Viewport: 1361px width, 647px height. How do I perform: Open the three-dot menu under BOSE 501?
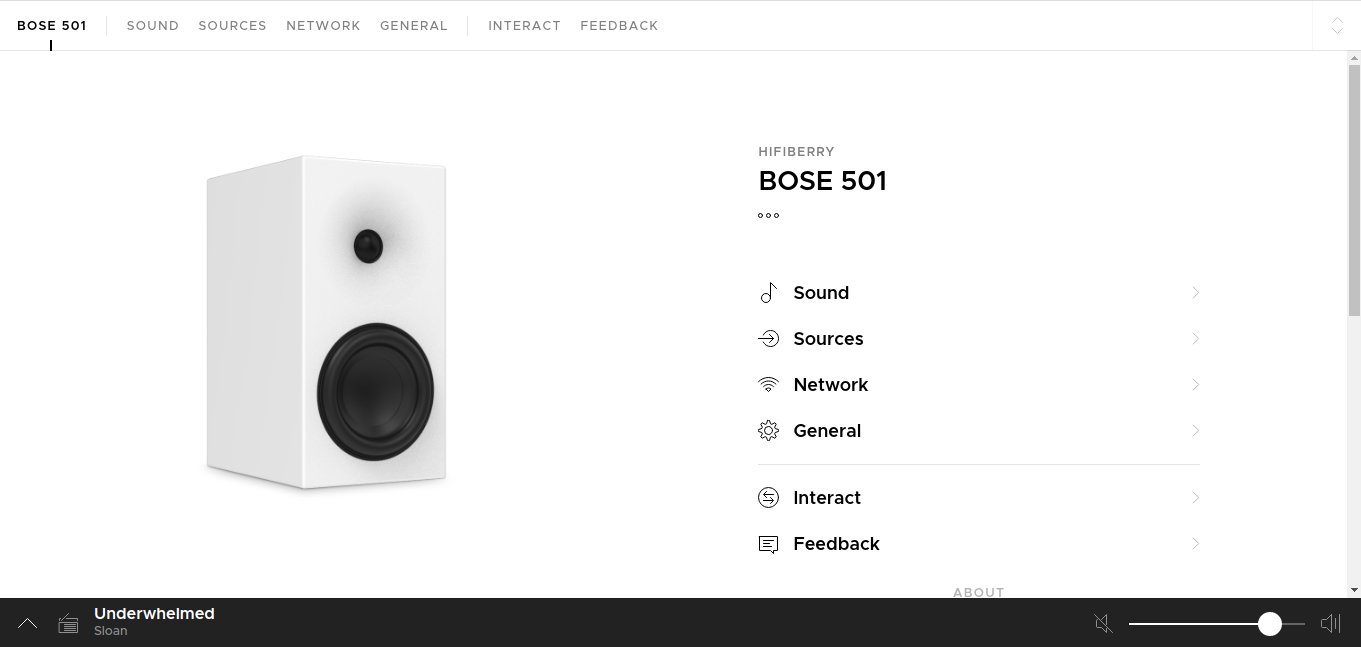pos(768,215)
